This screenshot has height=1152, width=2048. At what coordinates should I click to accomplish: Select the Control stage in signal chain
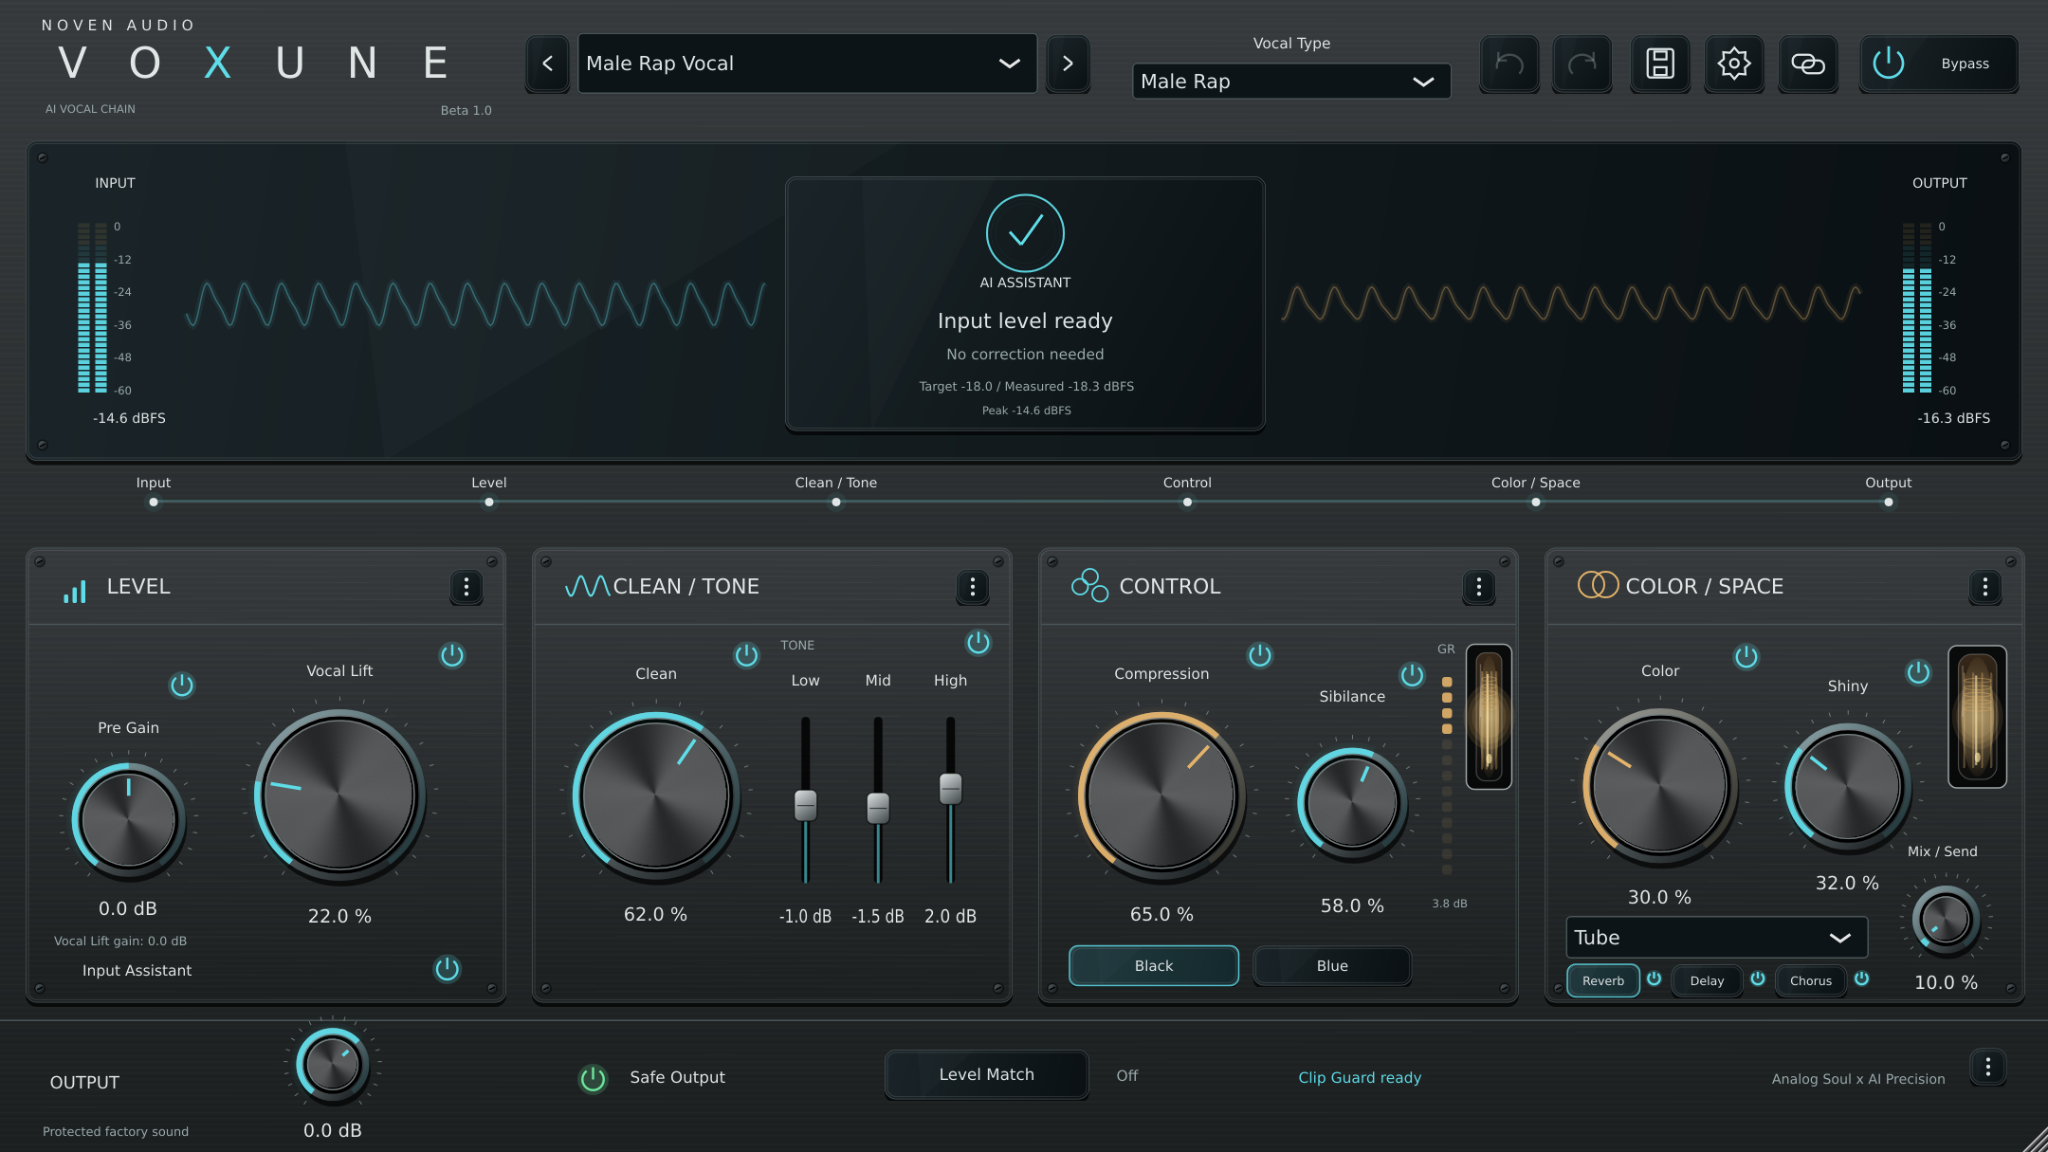tap(1187, 491)
